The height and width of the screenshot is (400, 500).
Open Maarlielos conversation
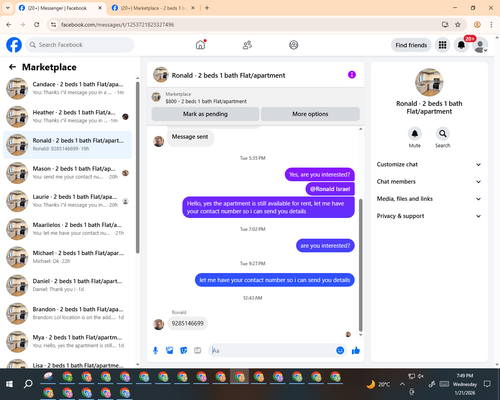68,229
